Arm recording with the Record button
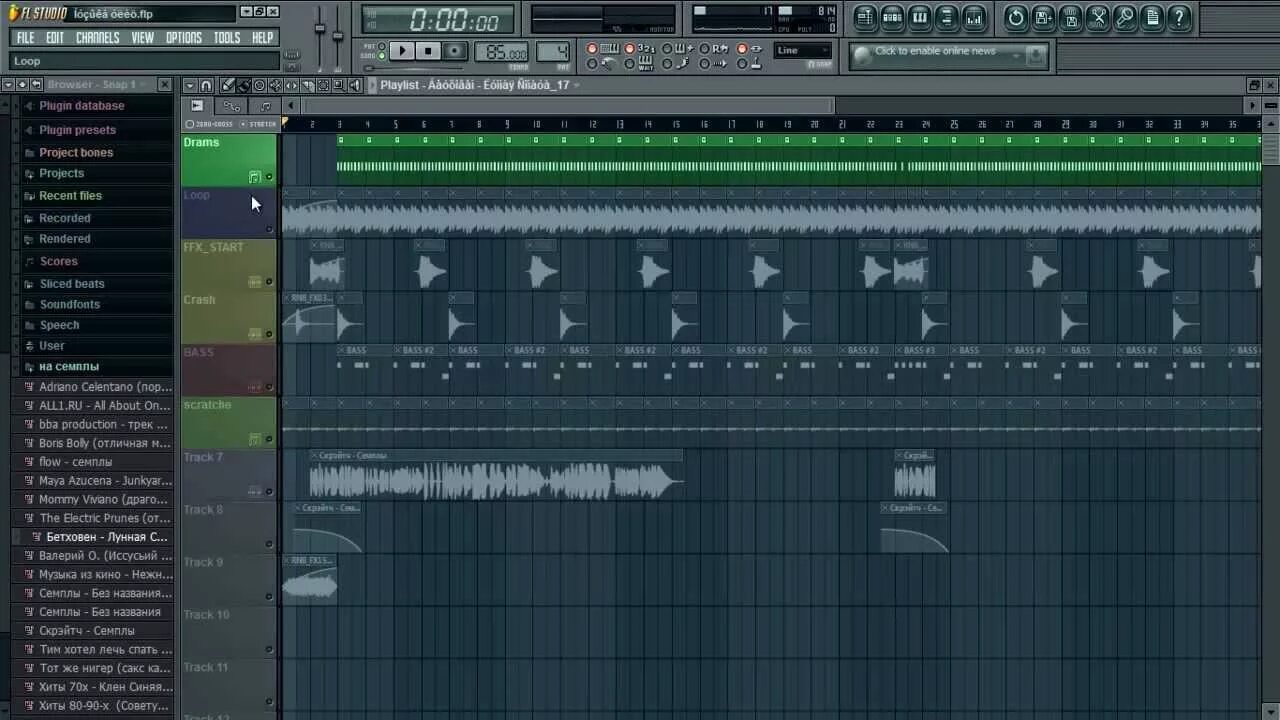This screenshot has height=720, width=1280. (454, 51)
